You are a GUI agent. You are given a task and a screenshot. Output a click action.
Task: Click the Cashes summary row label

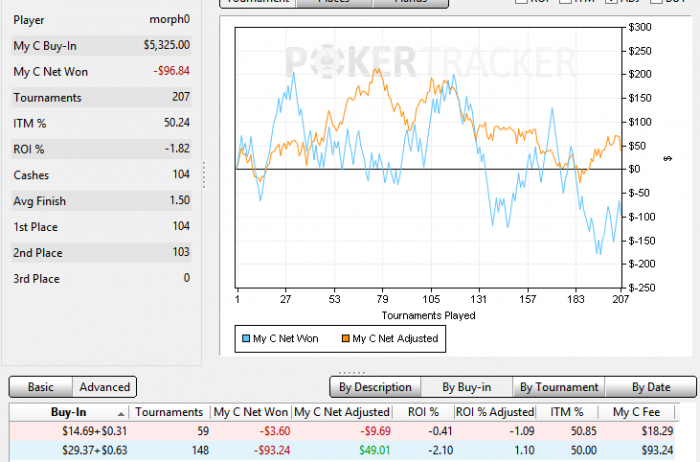[x=31, y=175]
